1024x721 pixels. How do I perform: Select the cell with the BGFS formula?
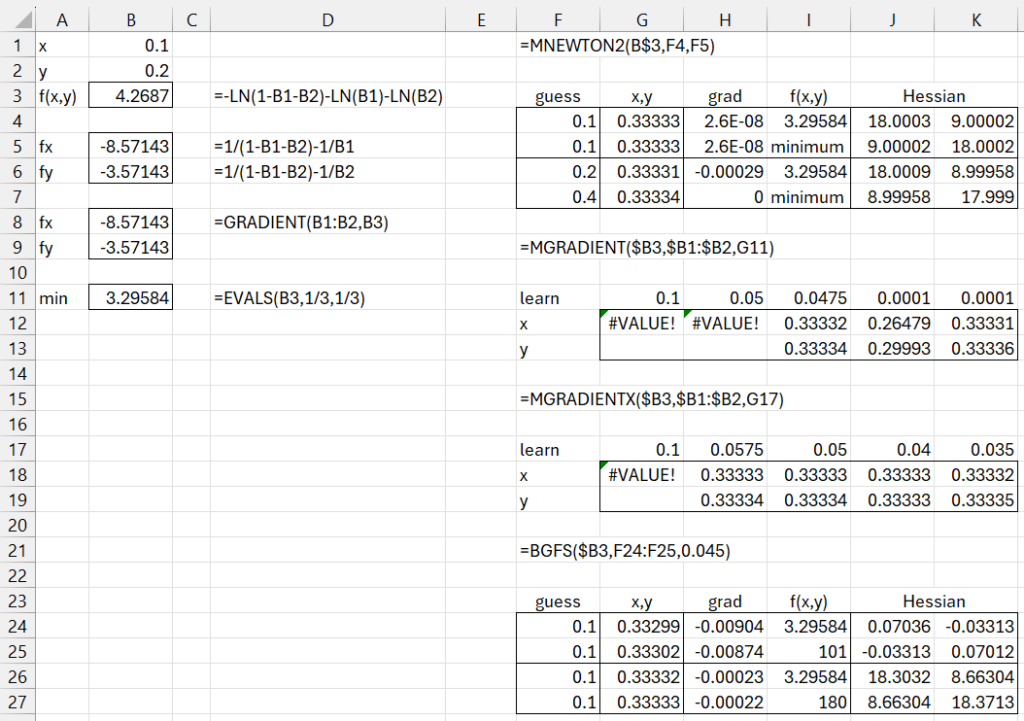[x=558, y=550]
